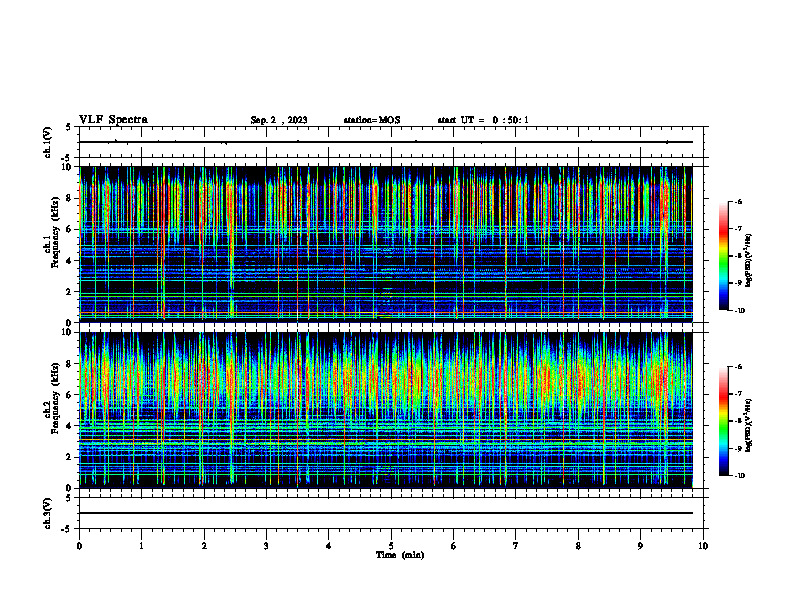Viewport: 792px width, 612px height.
Task: Click the ch.1 color scale bar
Action: coord(723,256)
